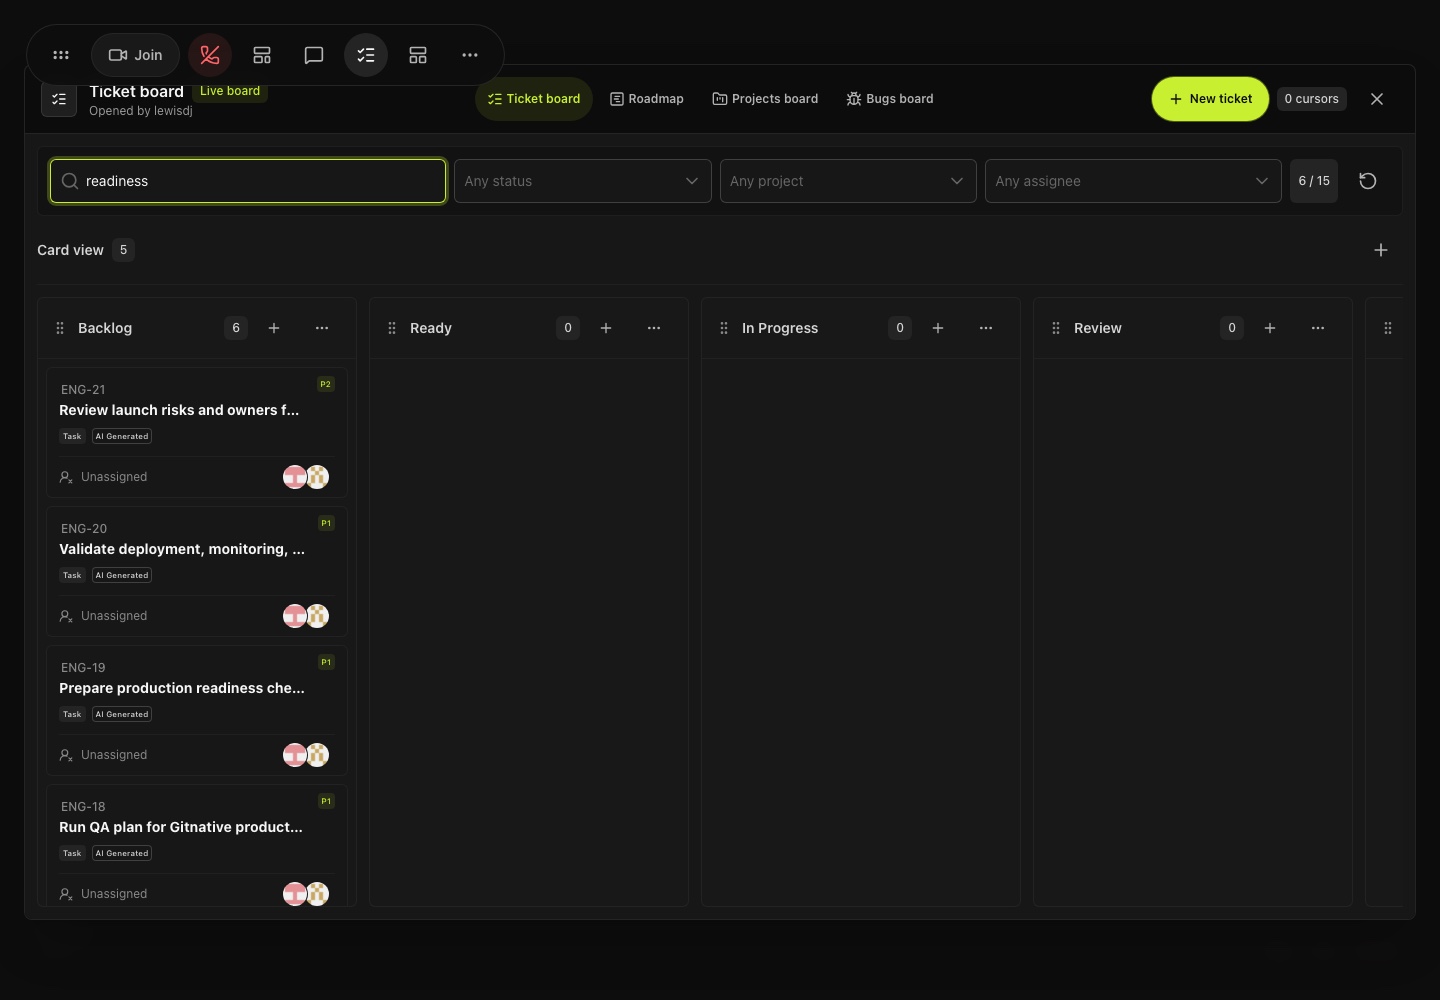
Task: Add a view with Card view plus
Action: pos(1381,250)
